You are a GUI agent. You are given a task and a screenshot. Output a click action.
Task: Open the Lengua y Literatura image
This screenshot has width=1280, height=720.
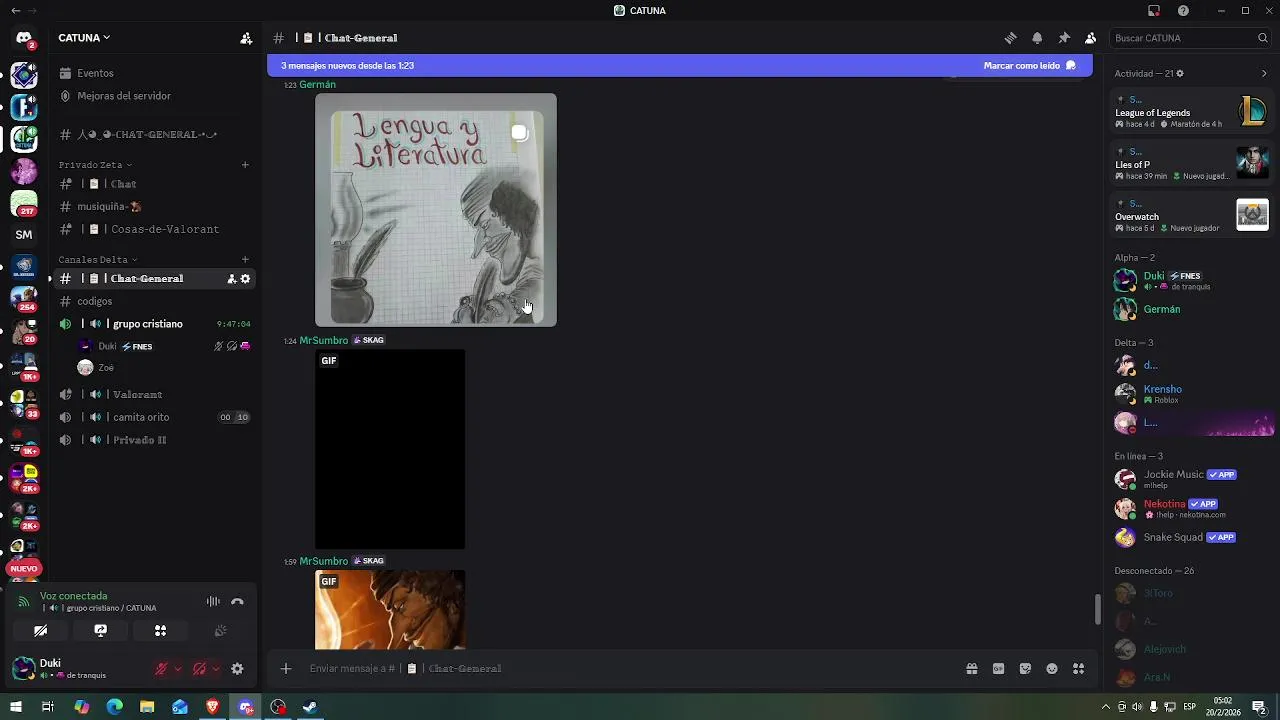click(436, 210)
